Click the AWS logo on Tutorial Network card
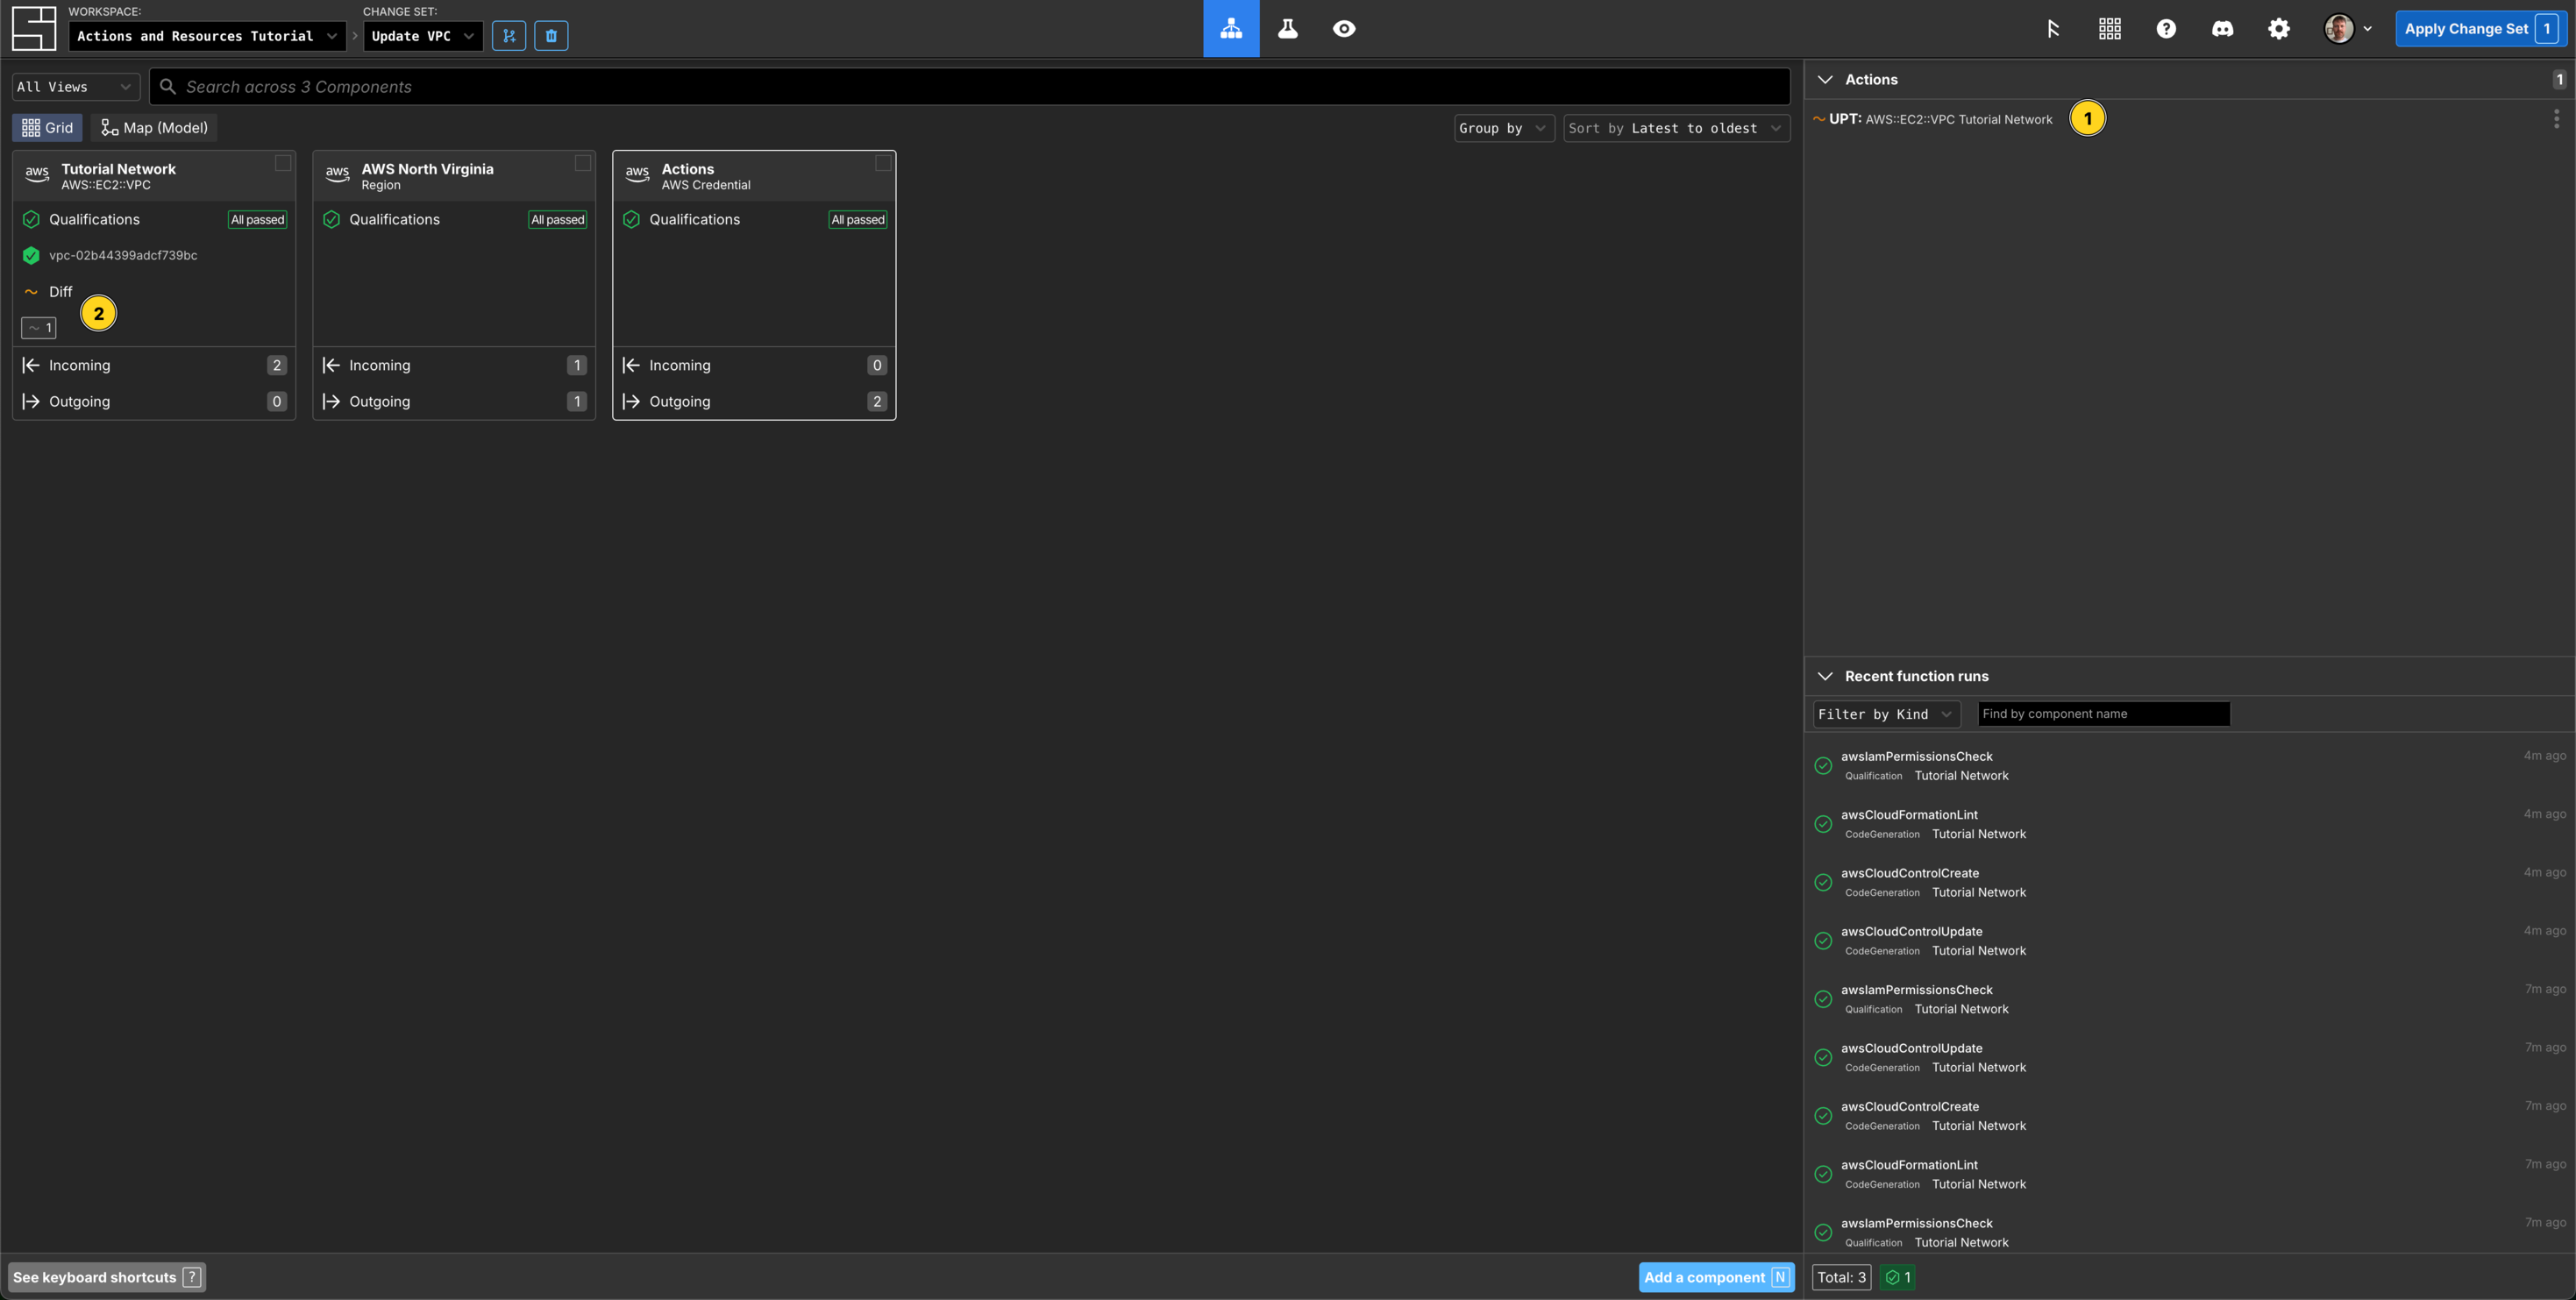The width and height of the screenshot is (2576, 1300). pos(37,174)
